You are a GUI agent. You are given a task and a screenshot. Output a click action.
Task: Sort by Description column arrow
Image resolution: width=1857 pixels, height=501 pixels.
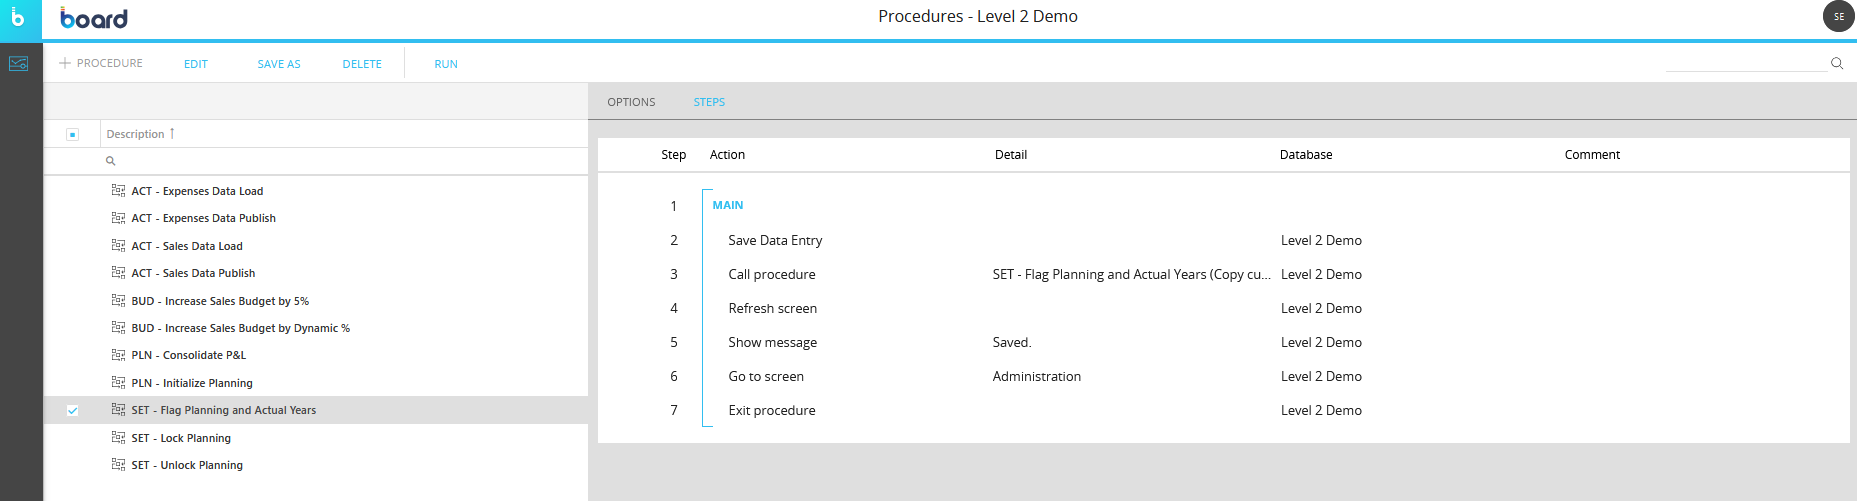(x=172, y=133)
